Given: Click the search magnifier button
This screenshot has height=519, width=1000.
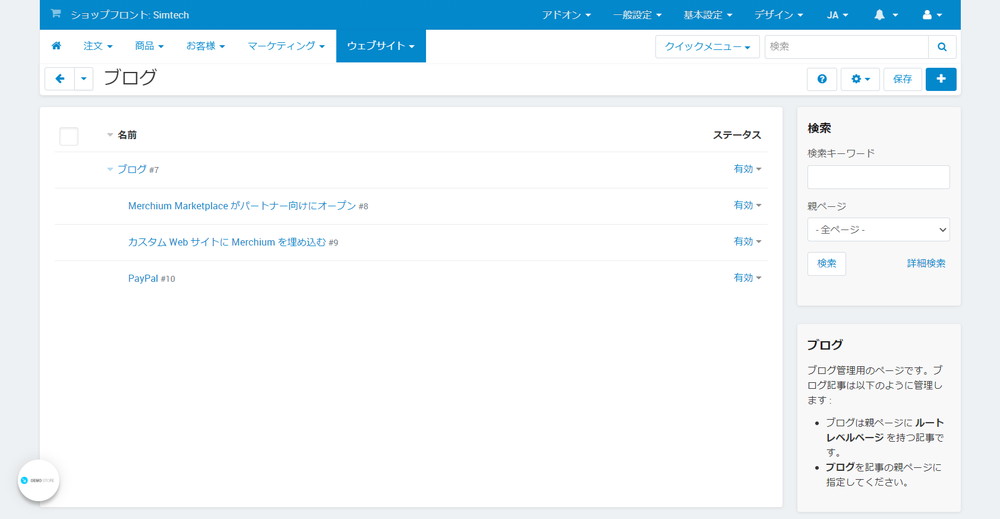Looking at the screenshot, I should pyautogui.click(x=942, y=47).
